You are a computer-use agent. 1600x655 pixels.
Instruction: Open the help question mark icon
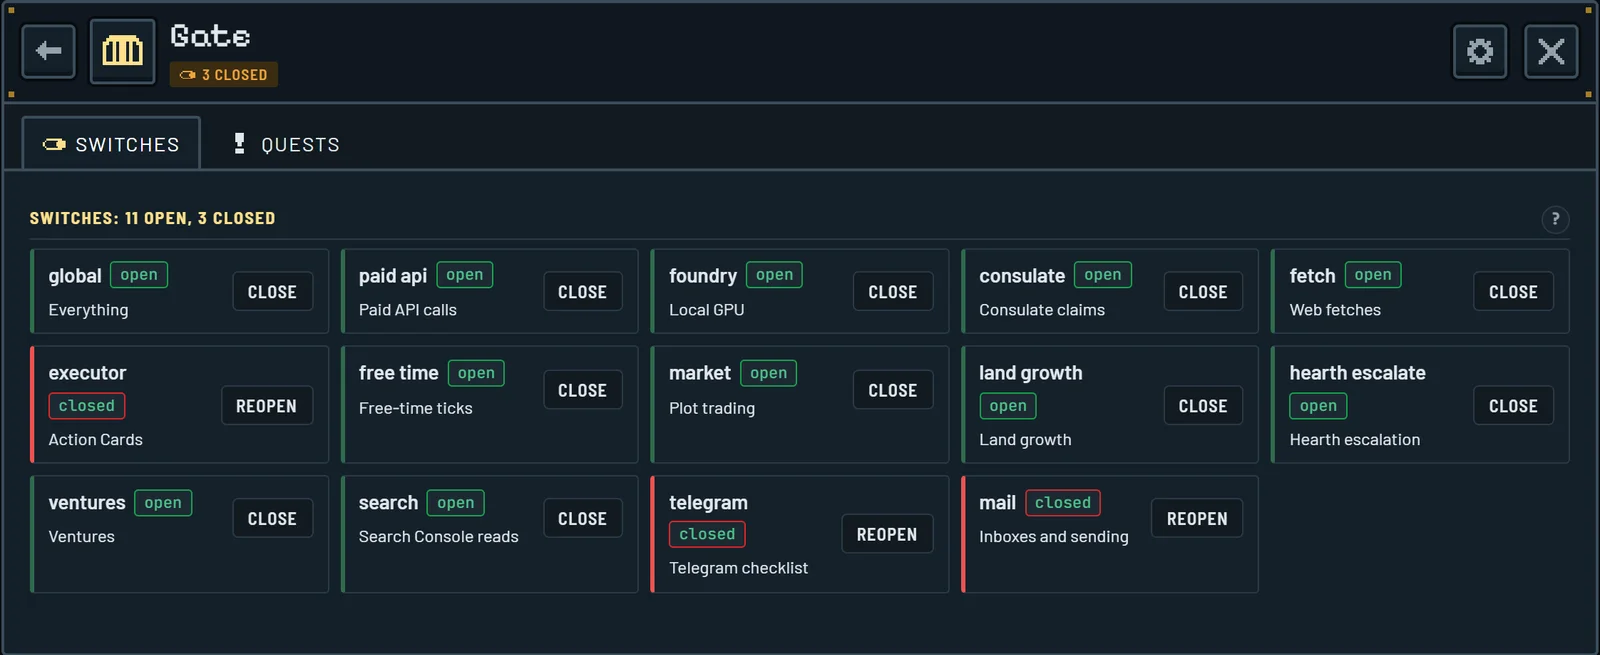(x=1555, y=219)
